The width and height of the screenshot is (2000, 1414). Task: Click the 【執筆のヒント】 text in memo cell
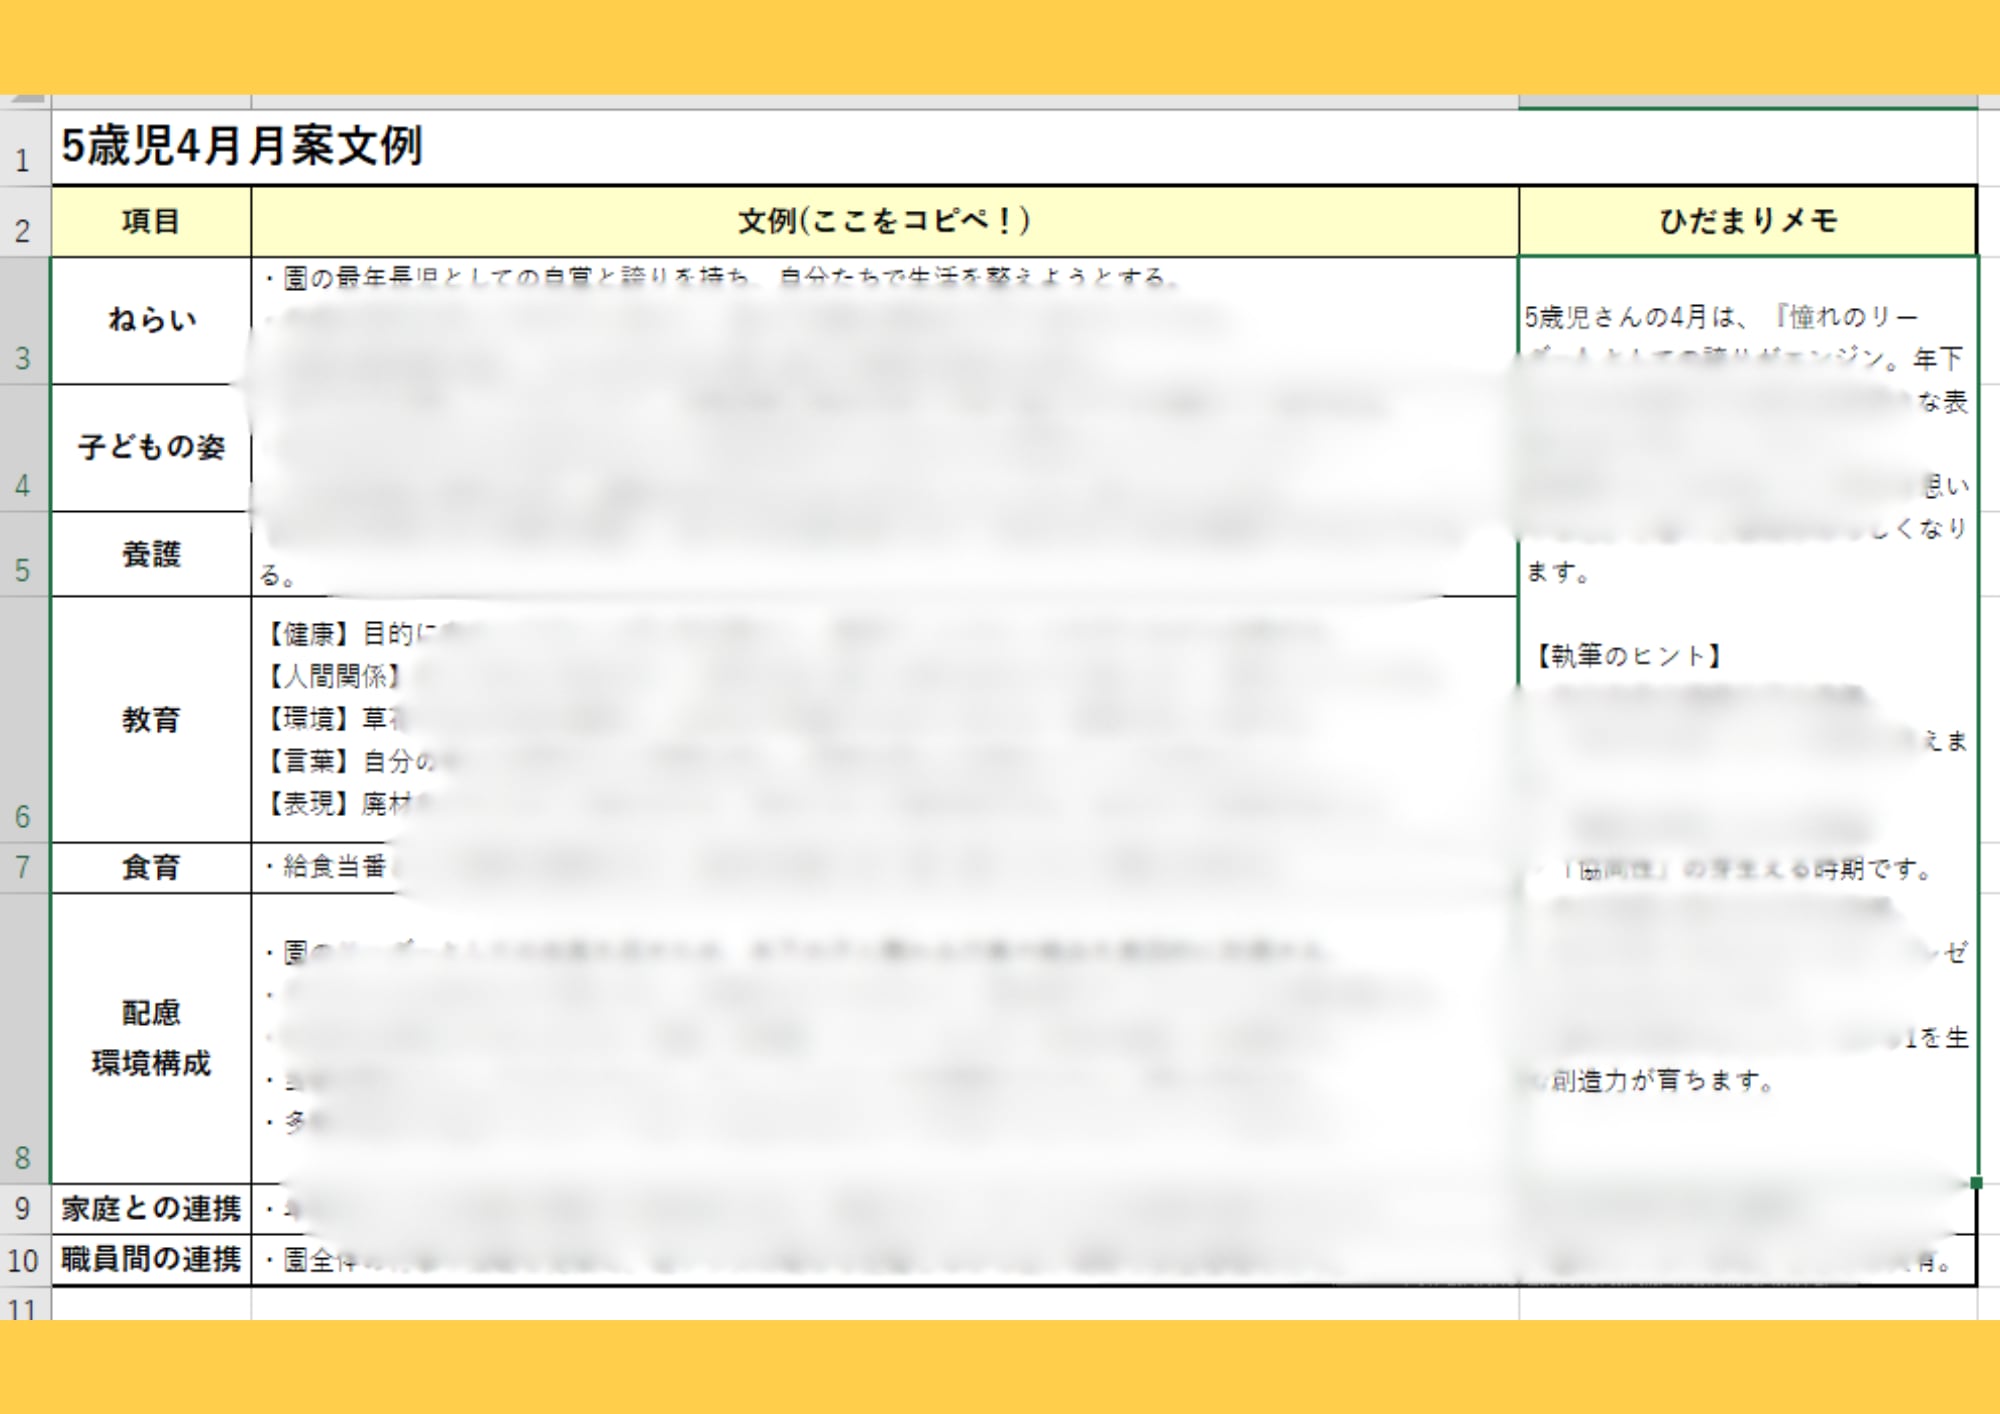click(x=1627, y=657)
